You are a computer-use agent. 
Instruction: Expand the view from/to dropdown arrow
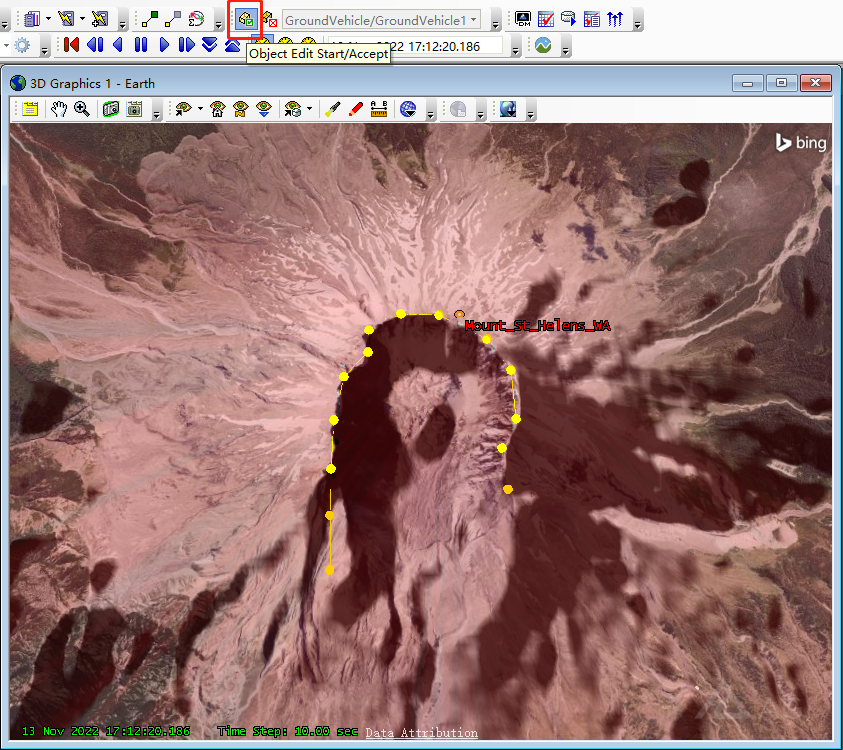tap(201, 109)
